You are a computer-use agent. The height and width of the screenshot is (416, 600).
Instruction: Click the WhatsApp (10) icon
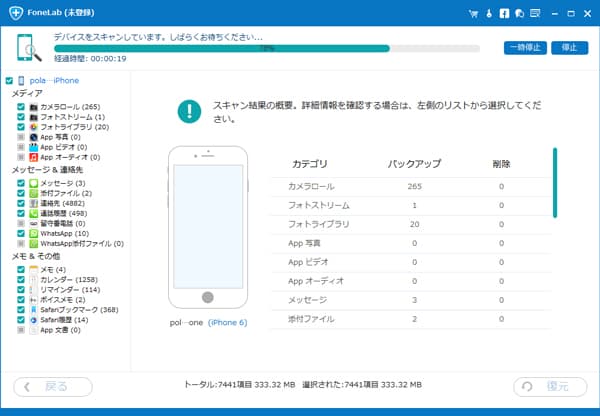34,233
